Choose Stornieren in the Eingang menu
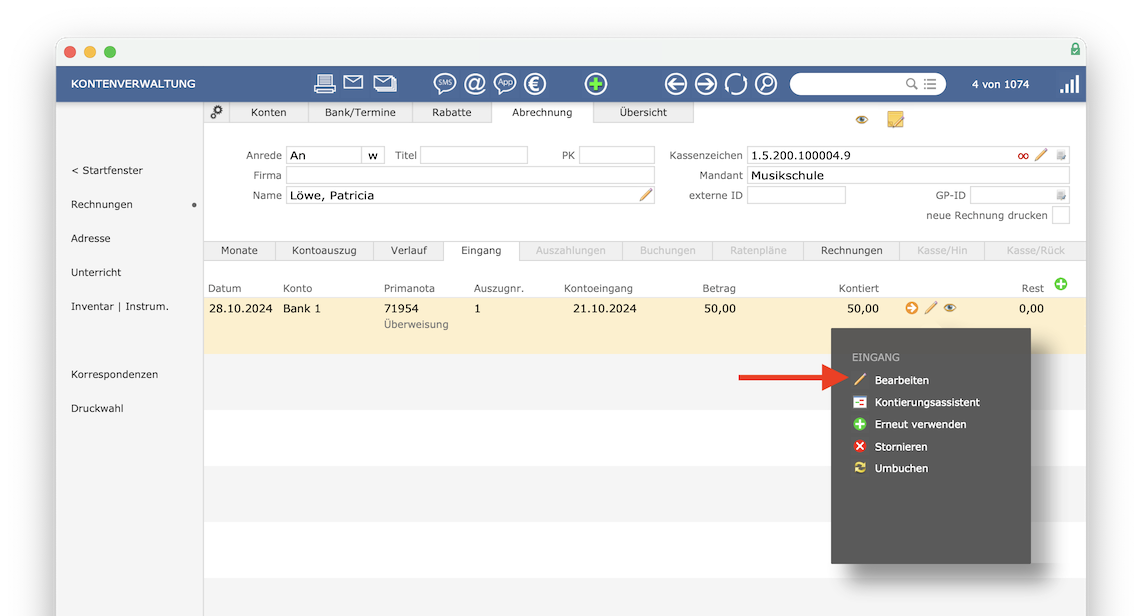The width and height of the screenshot is (1142, 616). pyautogui.click(x=901, y=446)
